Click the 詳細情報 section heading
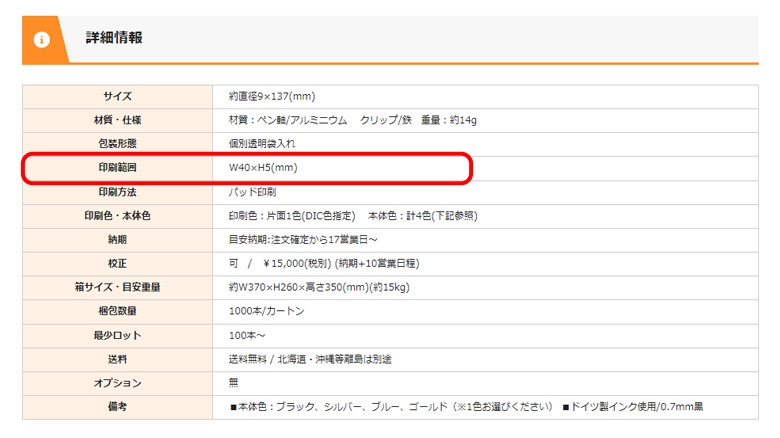This screenshot has height=438, width=780. click(x=114, y=39)
